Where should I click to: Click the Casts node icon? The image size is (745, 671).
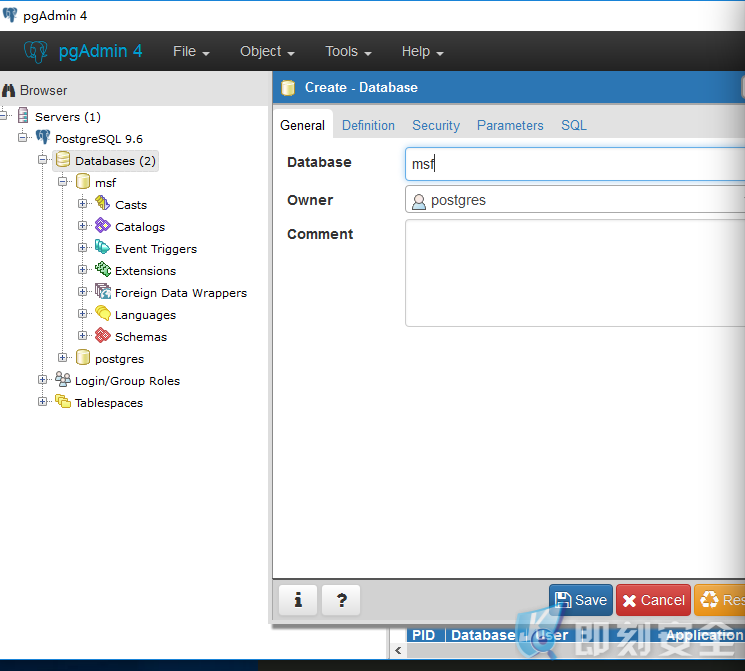coord(103,203)
